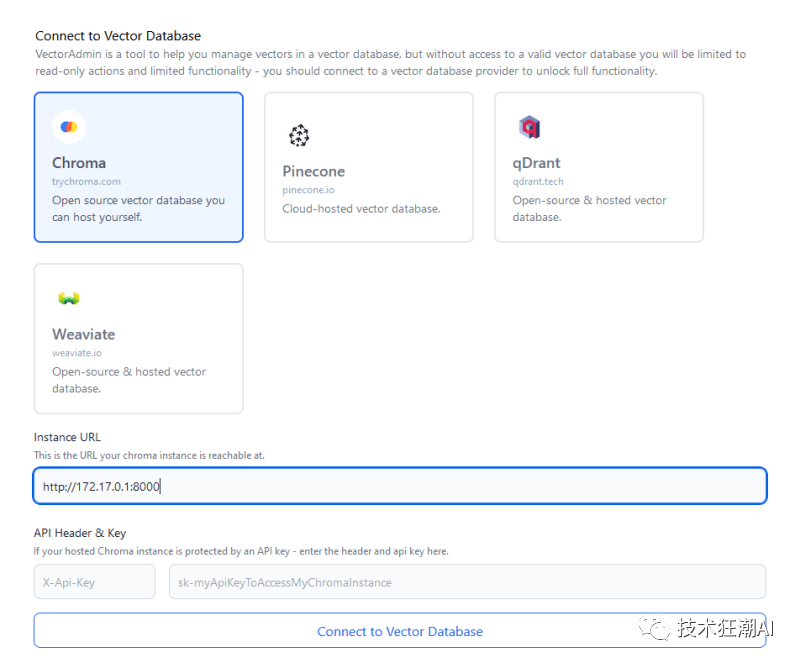The width and height of the screenshot is (800, 663).
Task: Click the qdrant.tech link text
Action: coord(538,182)
